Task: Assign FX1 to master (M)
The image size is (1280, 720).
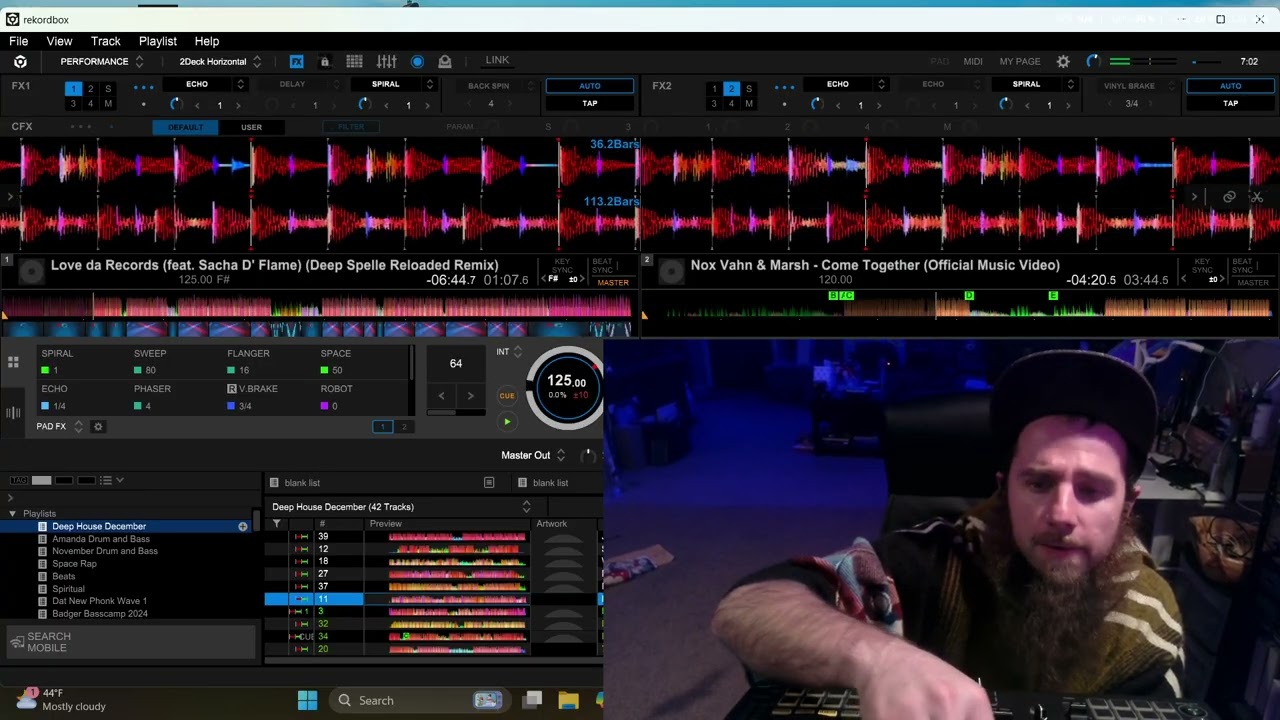Action: (108, 104)
